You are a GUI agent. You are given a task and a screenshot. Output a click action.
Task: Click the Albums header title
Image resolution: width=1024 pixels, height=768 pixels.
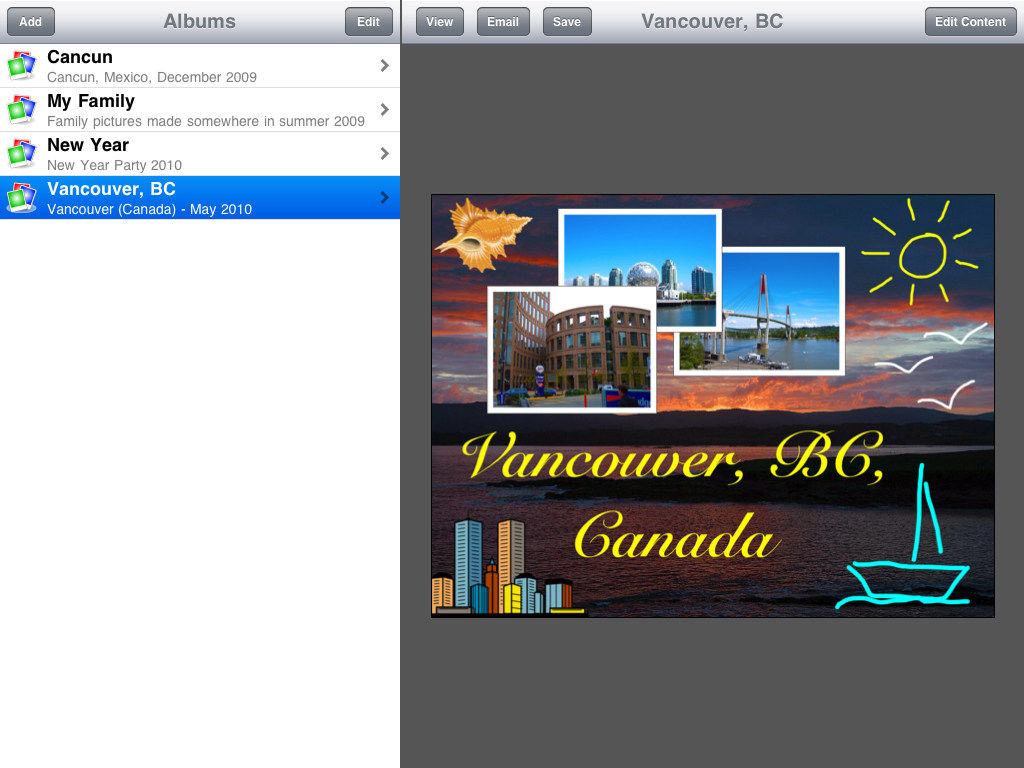pos(199,22)
